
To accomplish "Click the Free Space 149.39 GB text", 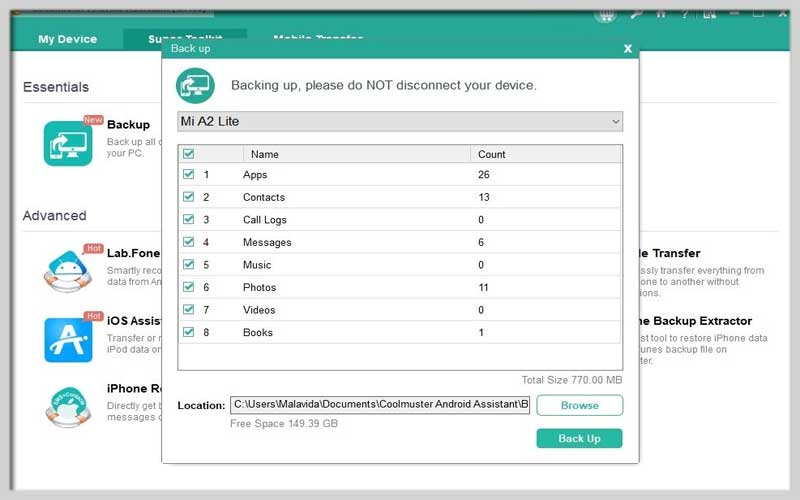I will [284, 423].
